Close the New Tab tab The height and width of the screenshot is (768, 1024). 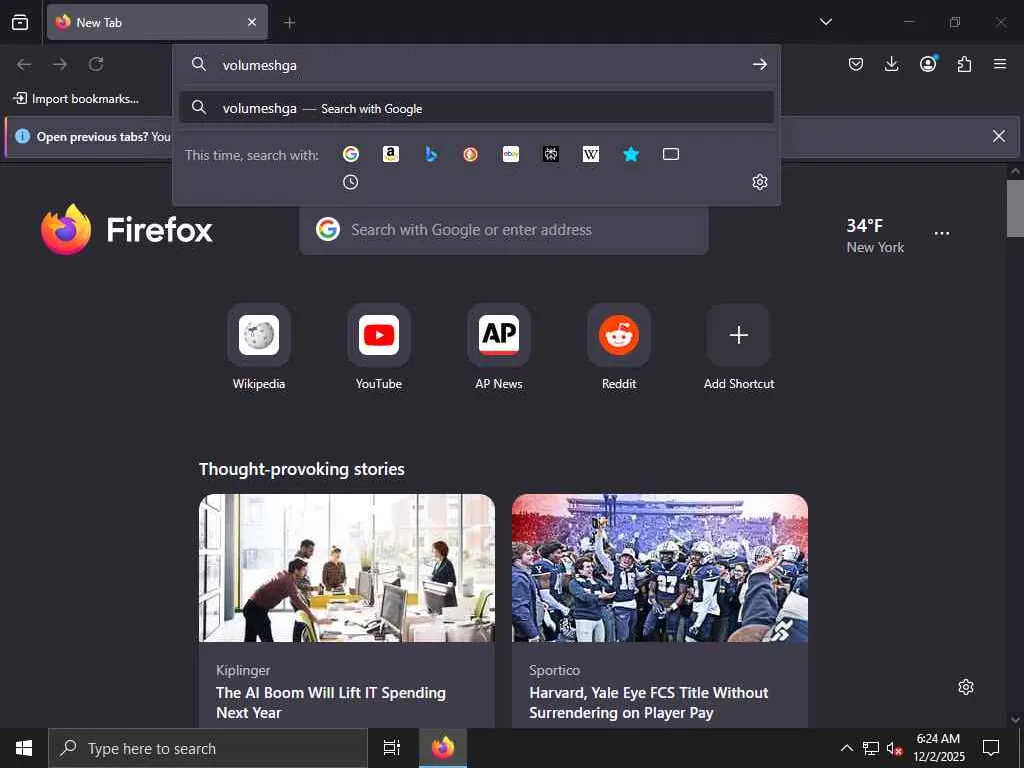coord(252,22)
